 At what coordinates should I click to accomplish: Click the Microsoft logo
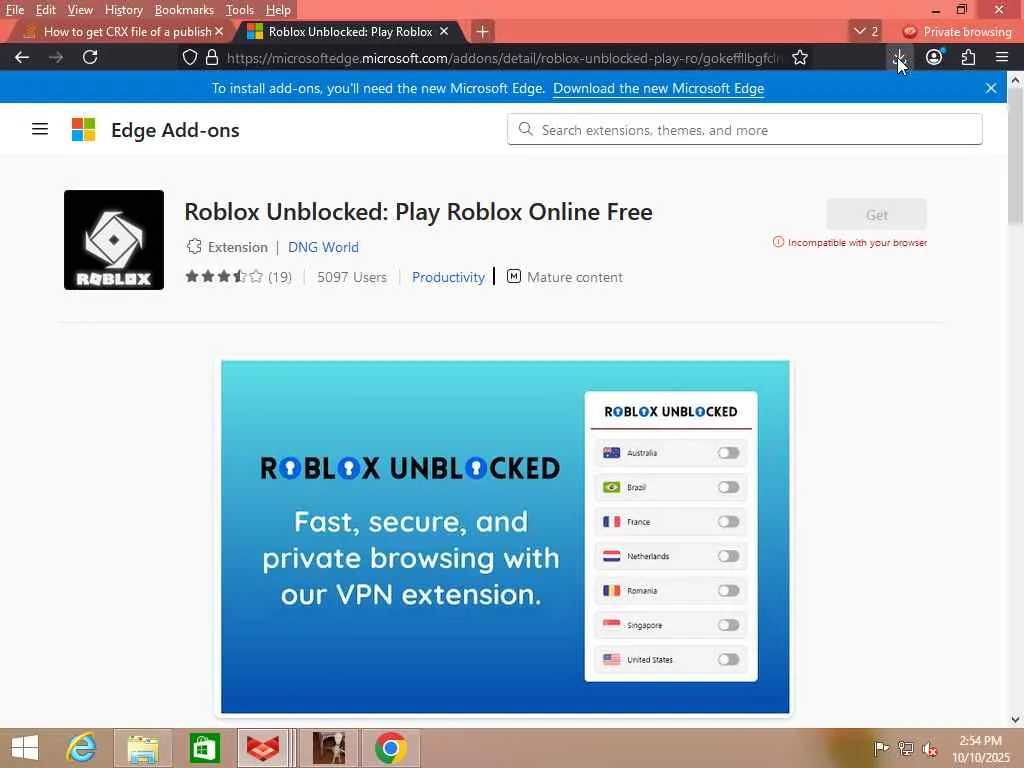coord(84,129)
